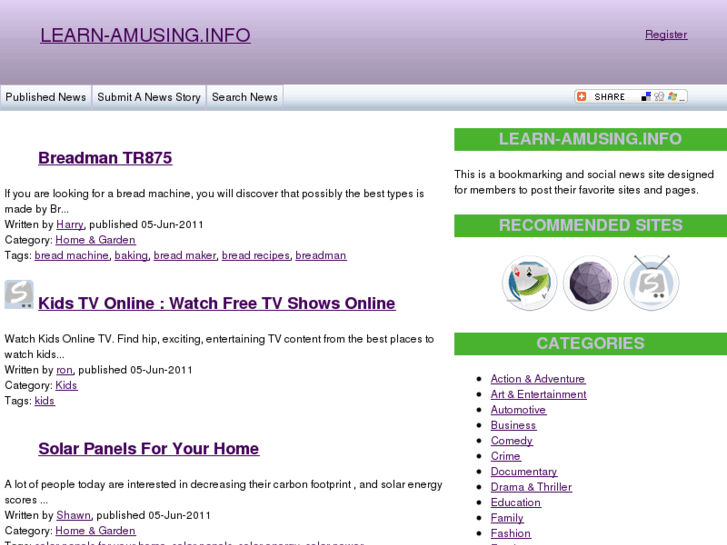Viewport: 727px width, 545px height.
Task: Click the 'breadman' tag
Action: coord(321,256)
